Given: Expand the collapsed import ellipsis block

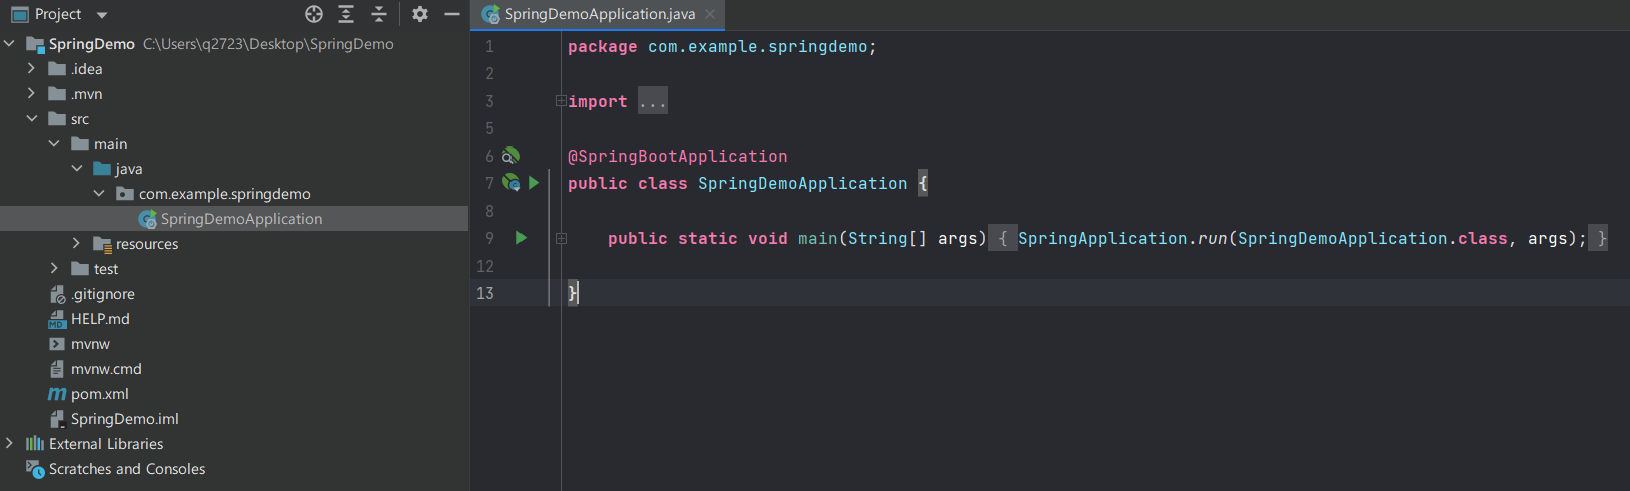Looking at the screenshot, I should pyautogui.click(x=652, y=101).
